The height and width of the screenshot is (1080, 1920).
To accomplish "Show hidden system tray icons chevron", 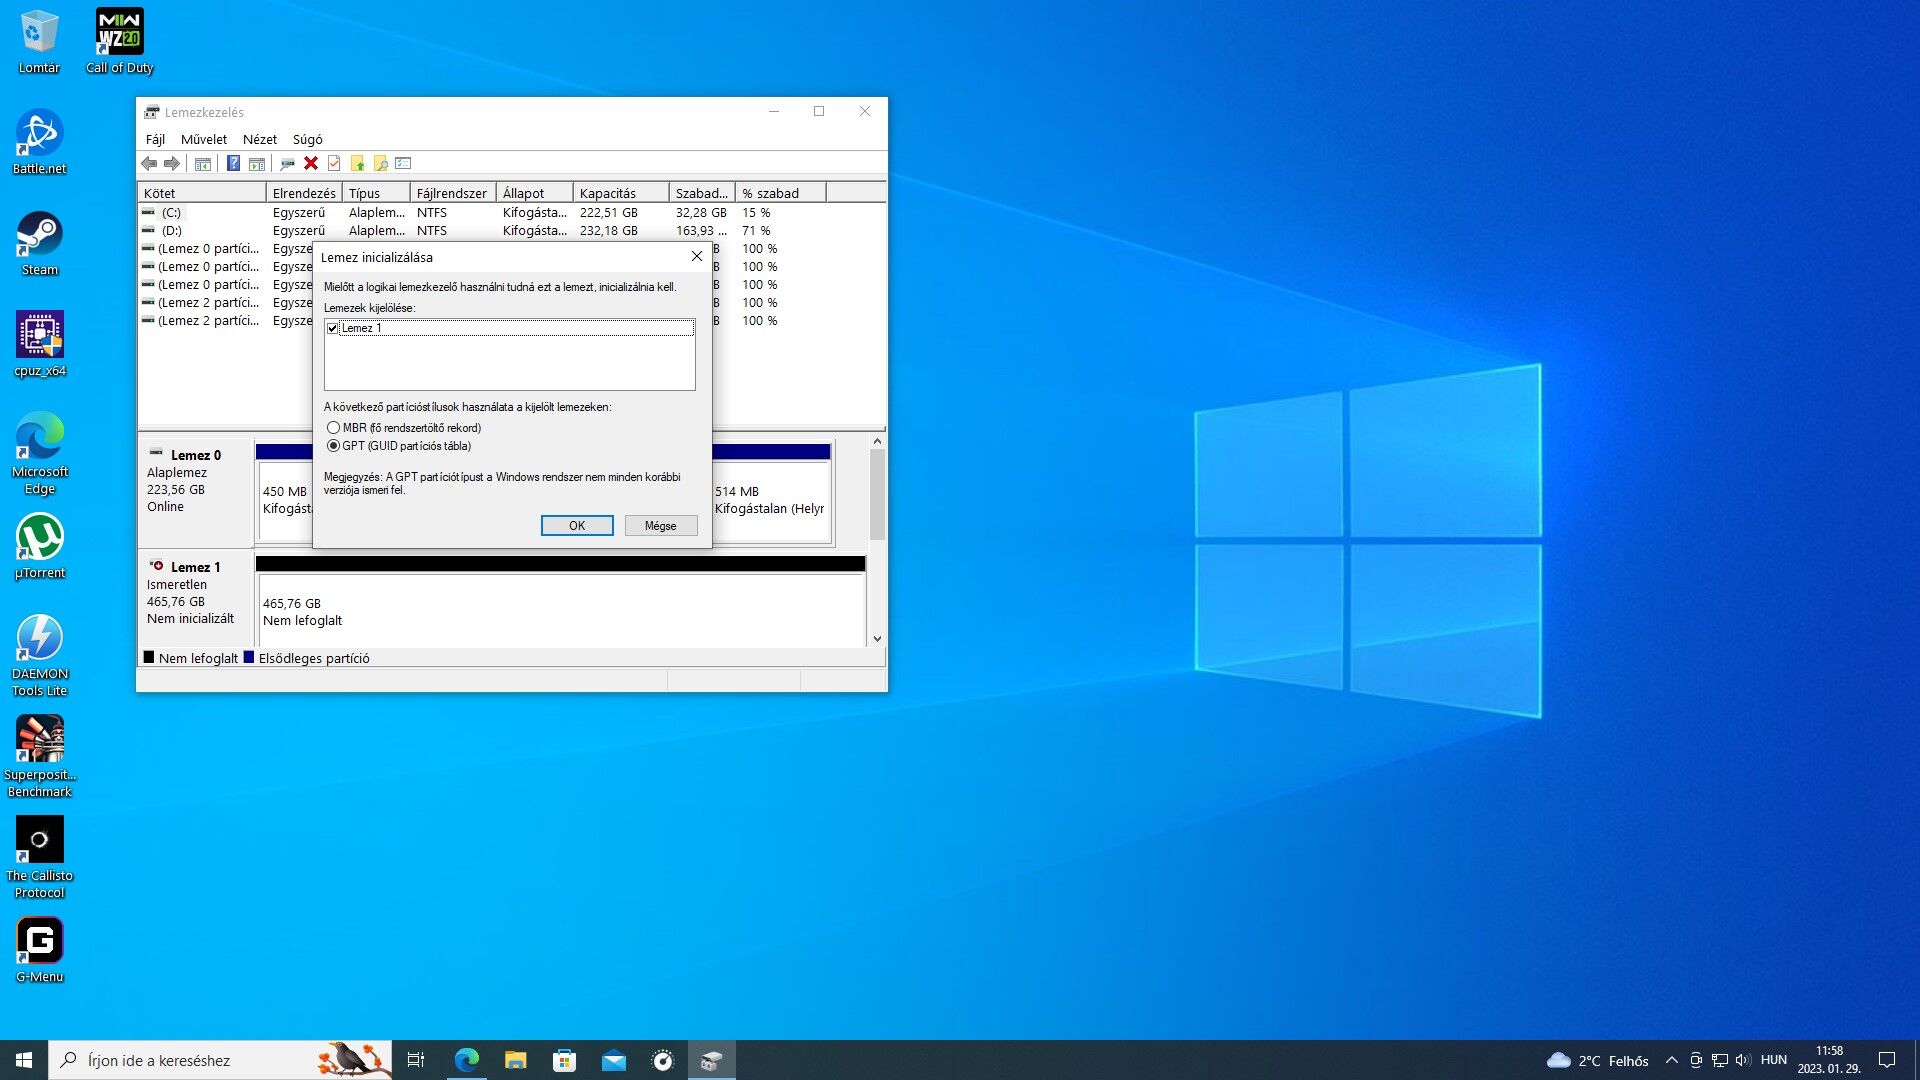I will click(x=1671, y=1060).
